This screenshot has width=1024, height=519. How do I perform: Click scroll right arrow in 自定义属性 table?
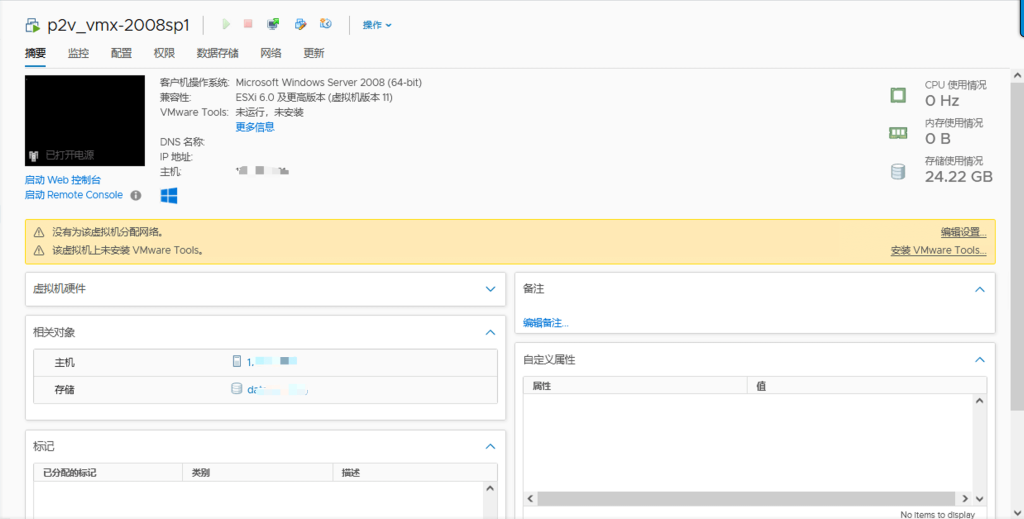click(x=965, y=499)
